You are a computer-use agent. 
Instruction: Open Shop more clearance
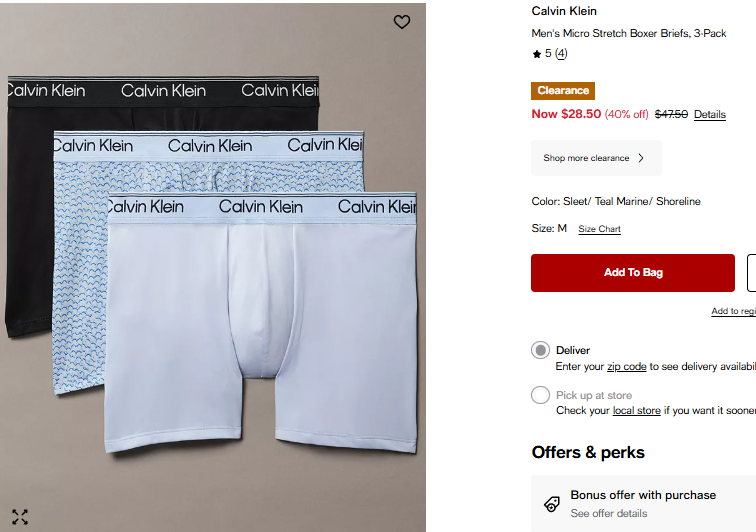[596, 158]
